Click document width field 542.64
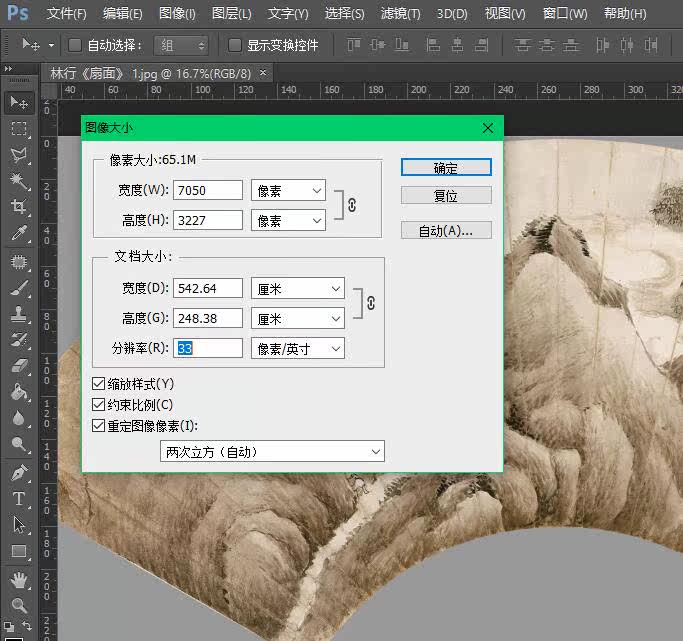683x641 pixels. [x=208, y=288]
